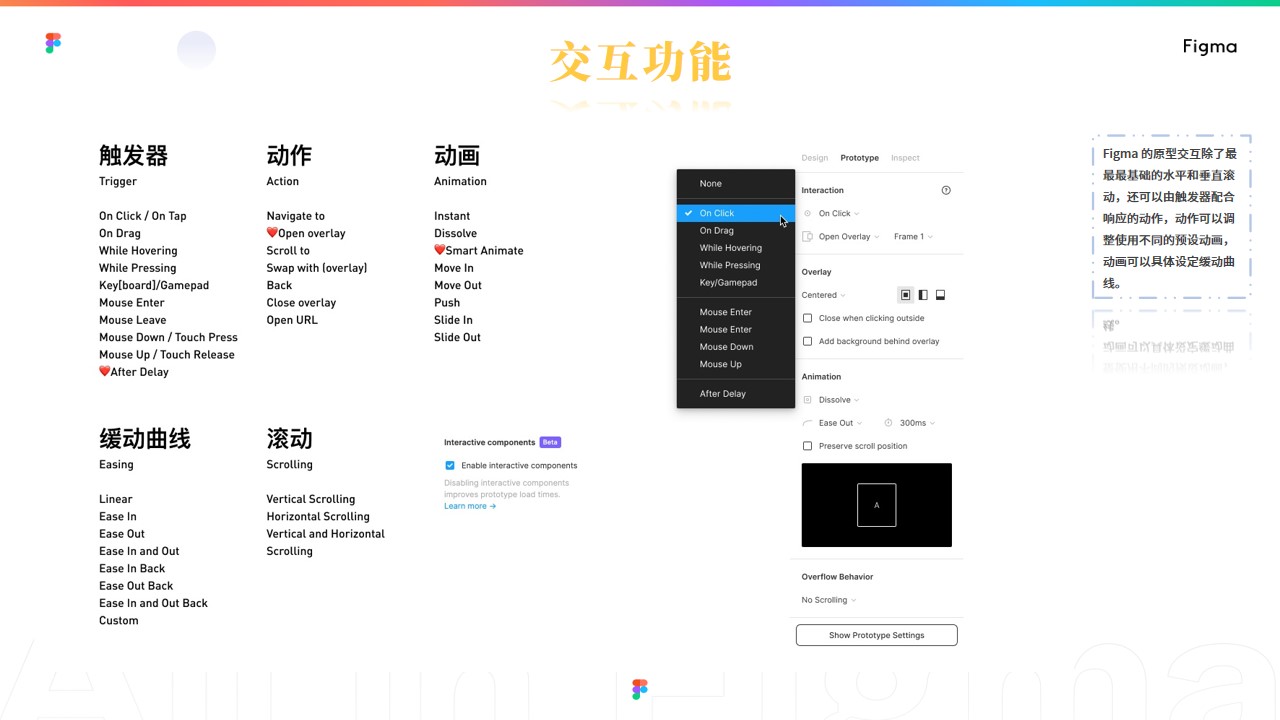Enable Close when clicking outside
The image size is (1280, 720).
click(808, 318)
